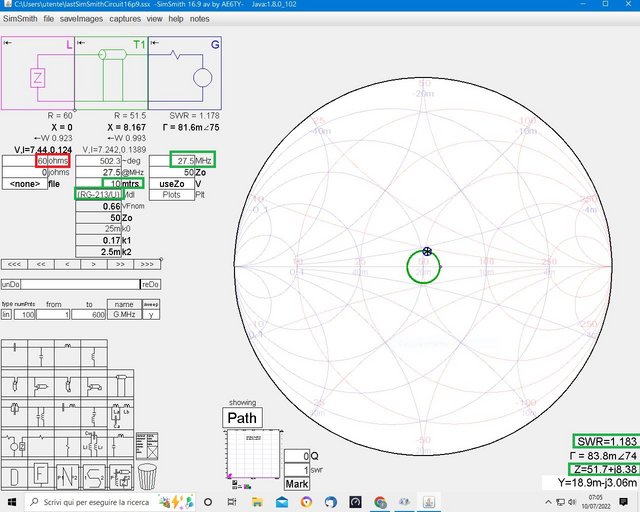Click the reDo button
Viewport: 640px width, 512px height.
point(151,284)
